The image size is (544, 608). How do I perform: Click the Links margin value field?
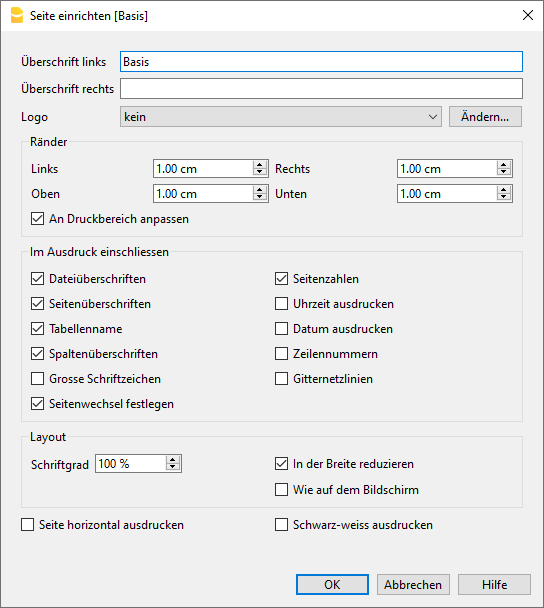(203, 169)
